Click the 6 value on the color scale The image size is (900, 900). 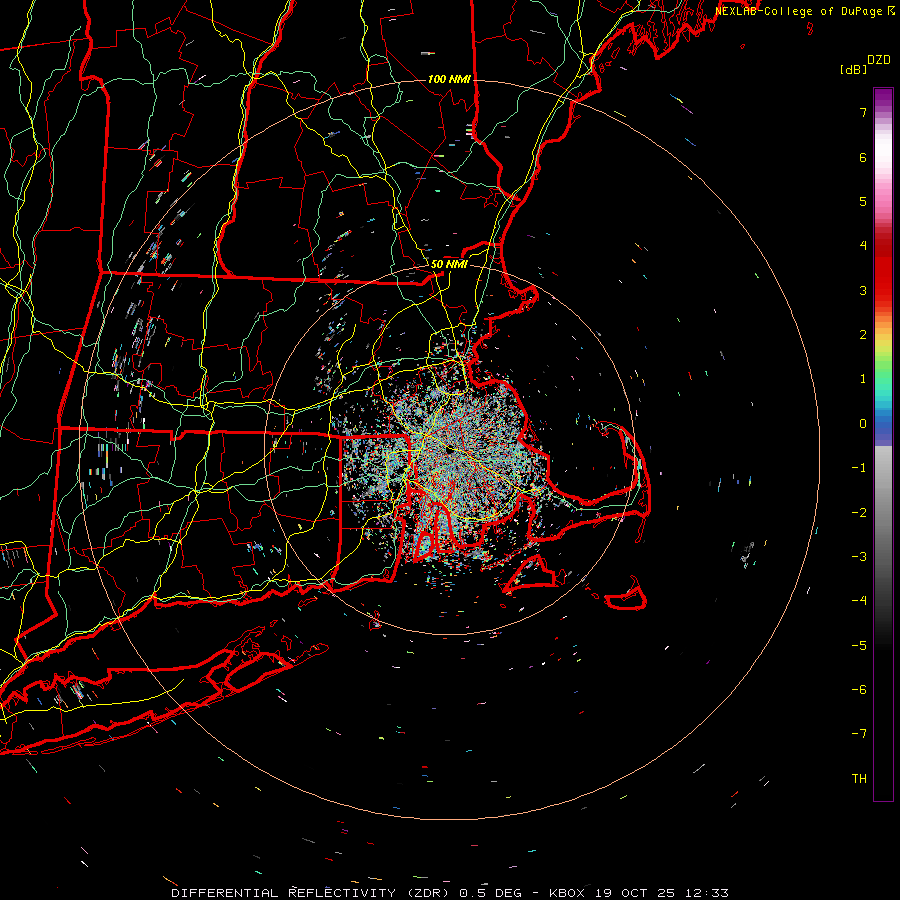[x=863, y=157]
